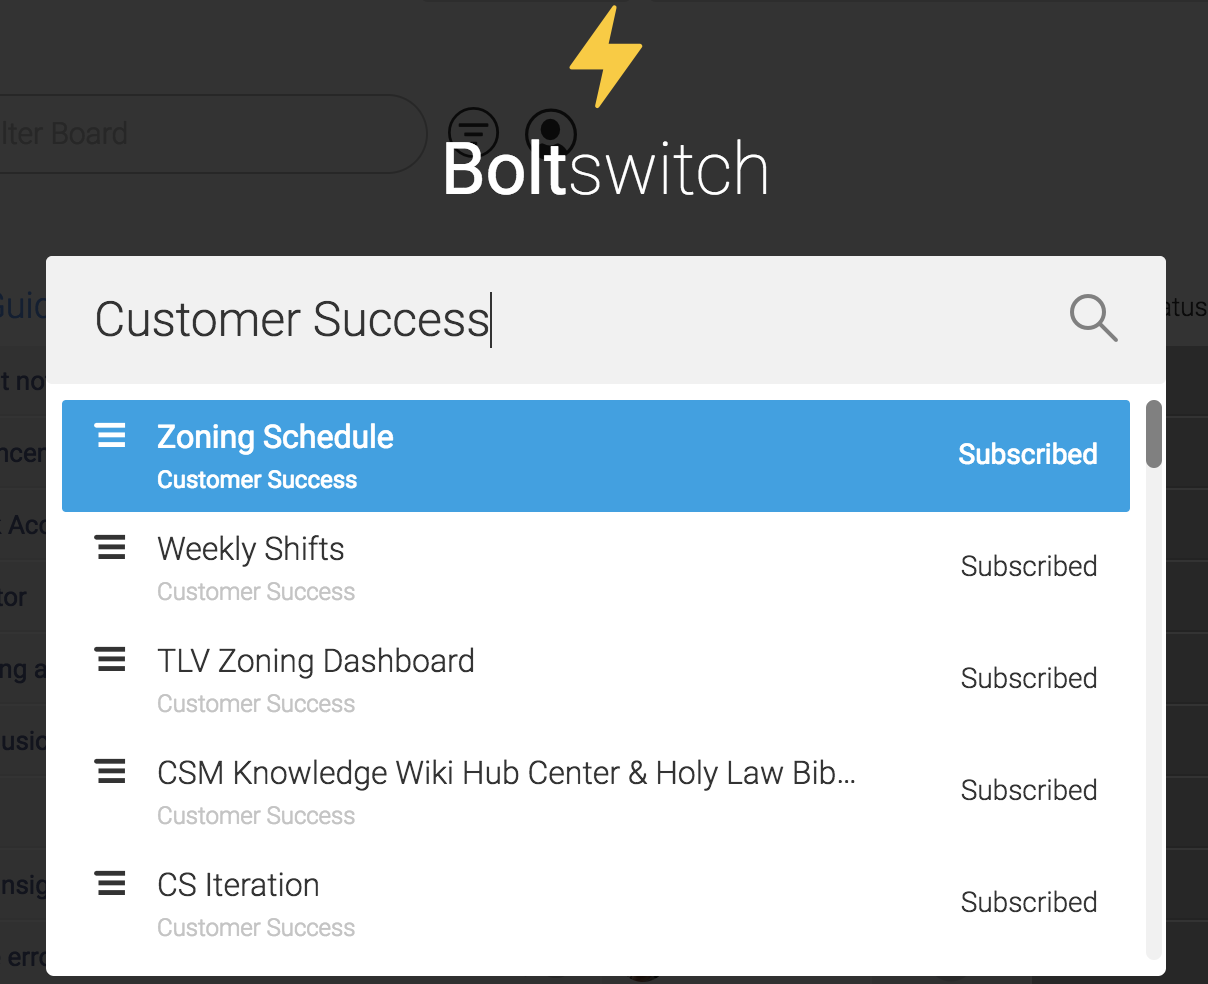Click the board icon beside CS Iteration
The height and width of the screenshot is (984, 1208).
click(x=110, y=883)
